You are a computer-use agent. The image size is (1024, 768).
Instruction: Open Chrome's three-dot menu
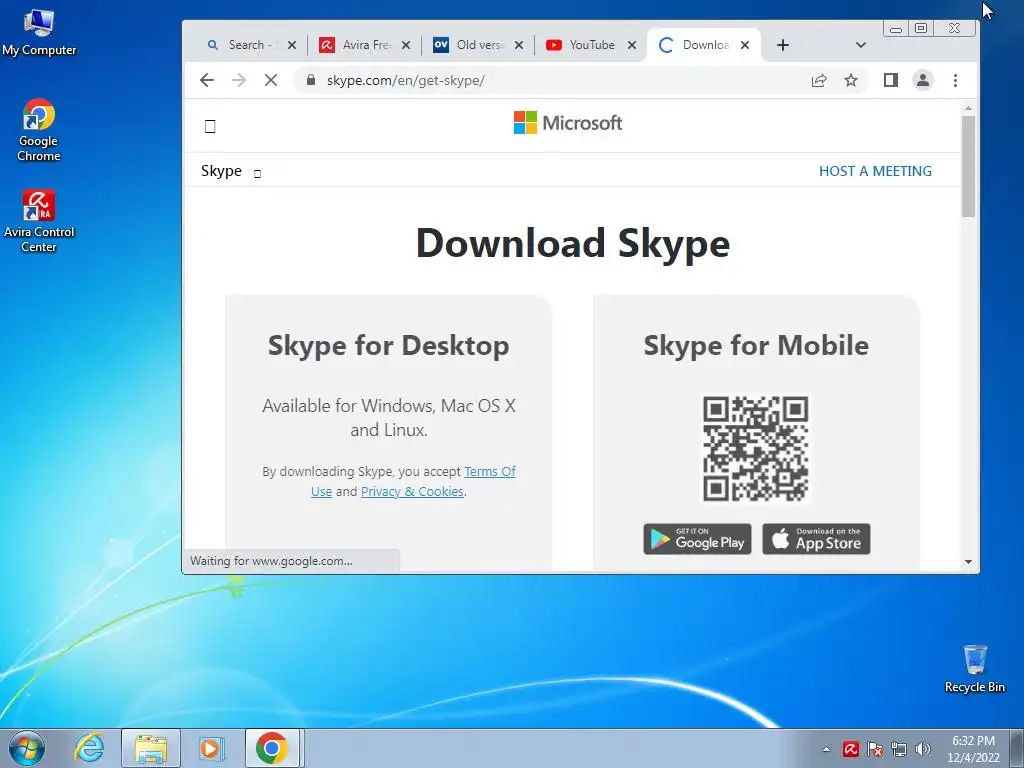[955, 80]
